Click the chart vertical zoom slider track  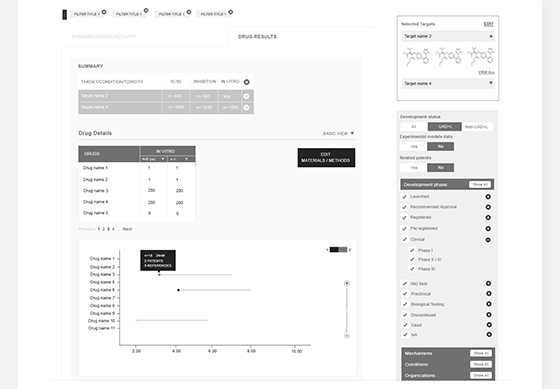pyautogui.click(x=346, y=309)
